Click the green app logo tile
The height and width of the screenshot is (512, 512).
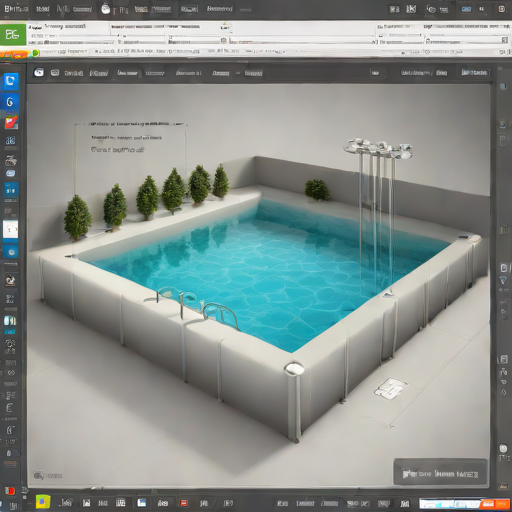point(13,35)
